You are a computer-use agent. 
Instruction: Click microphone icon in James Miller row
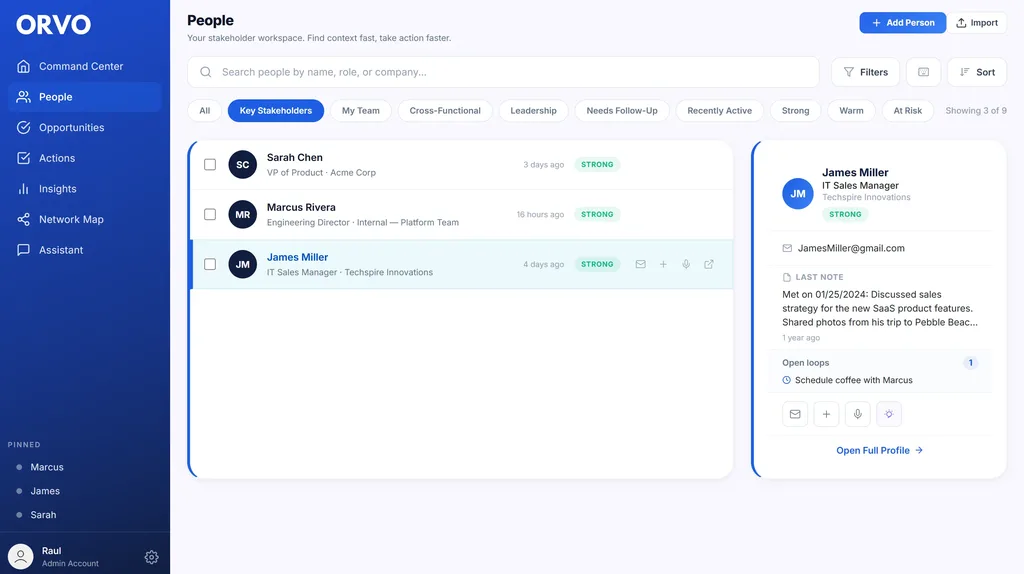pos(686,264)
